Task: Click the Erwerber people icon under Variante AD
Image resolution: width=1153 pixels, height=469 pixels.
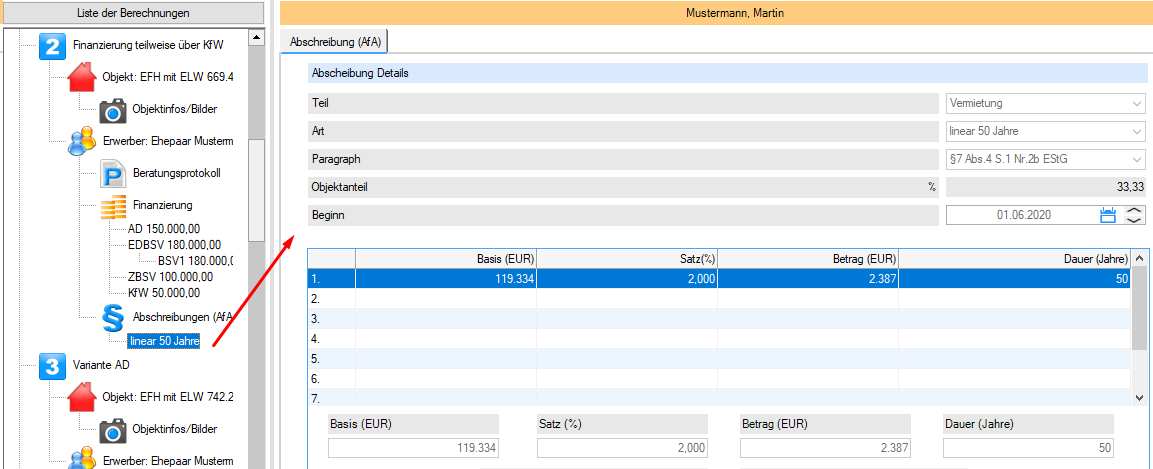Action: pyautogui.click(x=82, y=458)
